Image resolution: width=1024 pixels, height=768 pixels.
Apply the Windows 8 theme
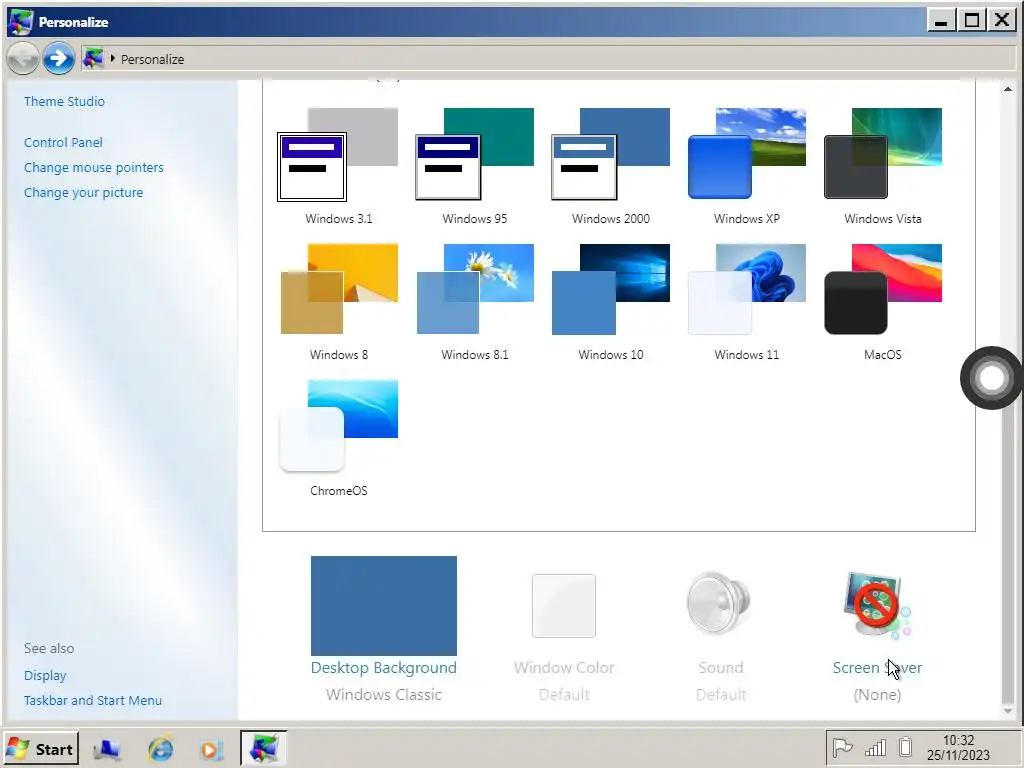(x=339, y=289)
